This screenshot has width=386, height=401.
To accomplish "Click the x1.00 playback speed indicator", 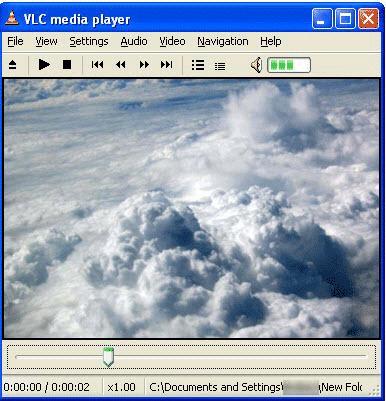I will click(x=121, y=387).
